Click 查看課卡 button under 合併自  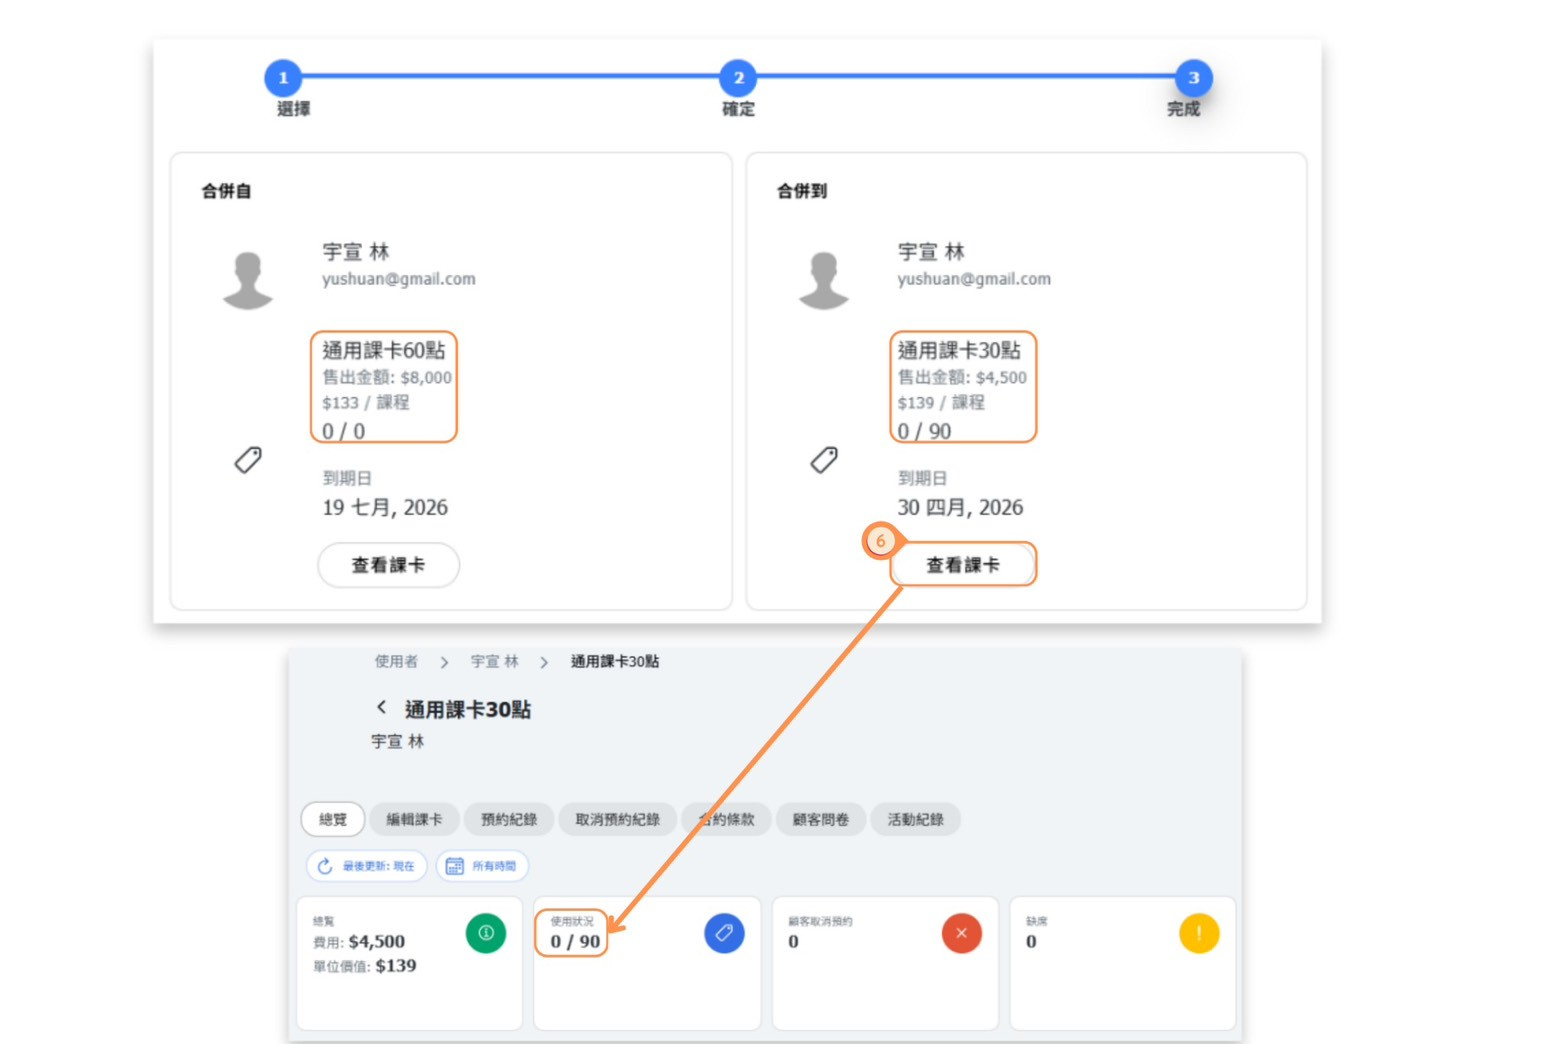tap(388, 565)
